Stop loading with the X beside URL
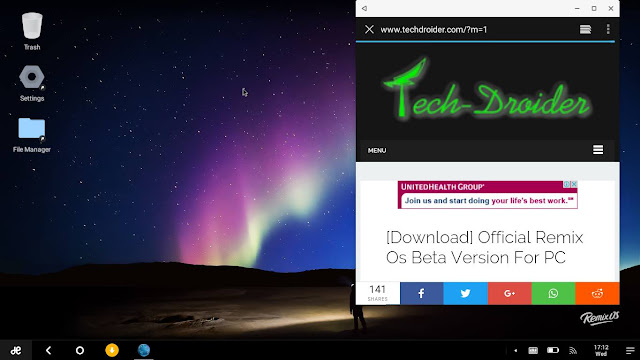The height and width of the screenshot is (360, 640). (x=369, y=29)
